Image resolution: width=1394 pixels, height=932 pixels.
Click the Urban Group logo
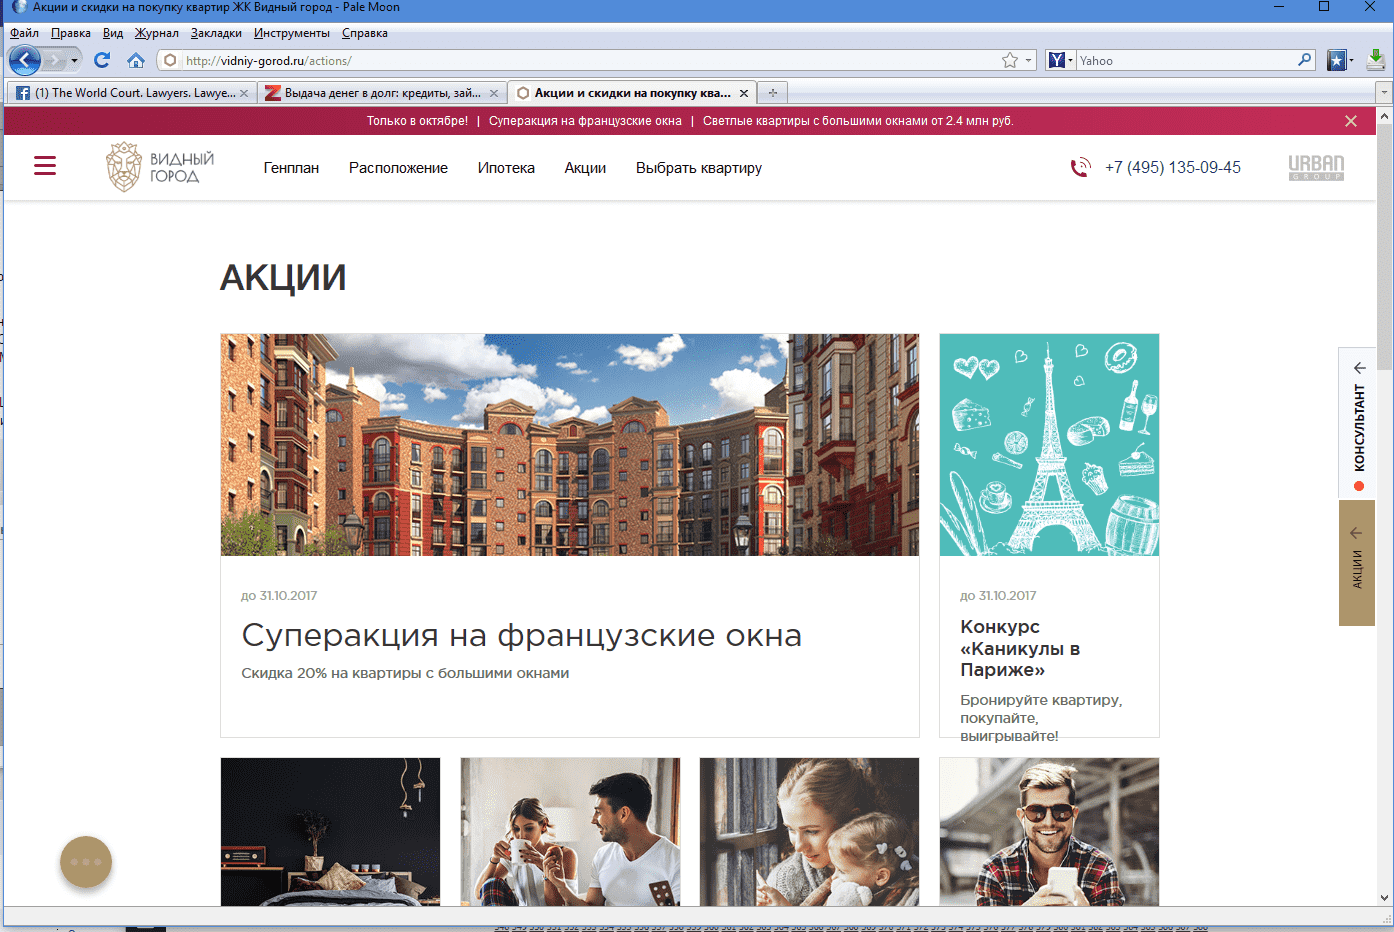1316,167
